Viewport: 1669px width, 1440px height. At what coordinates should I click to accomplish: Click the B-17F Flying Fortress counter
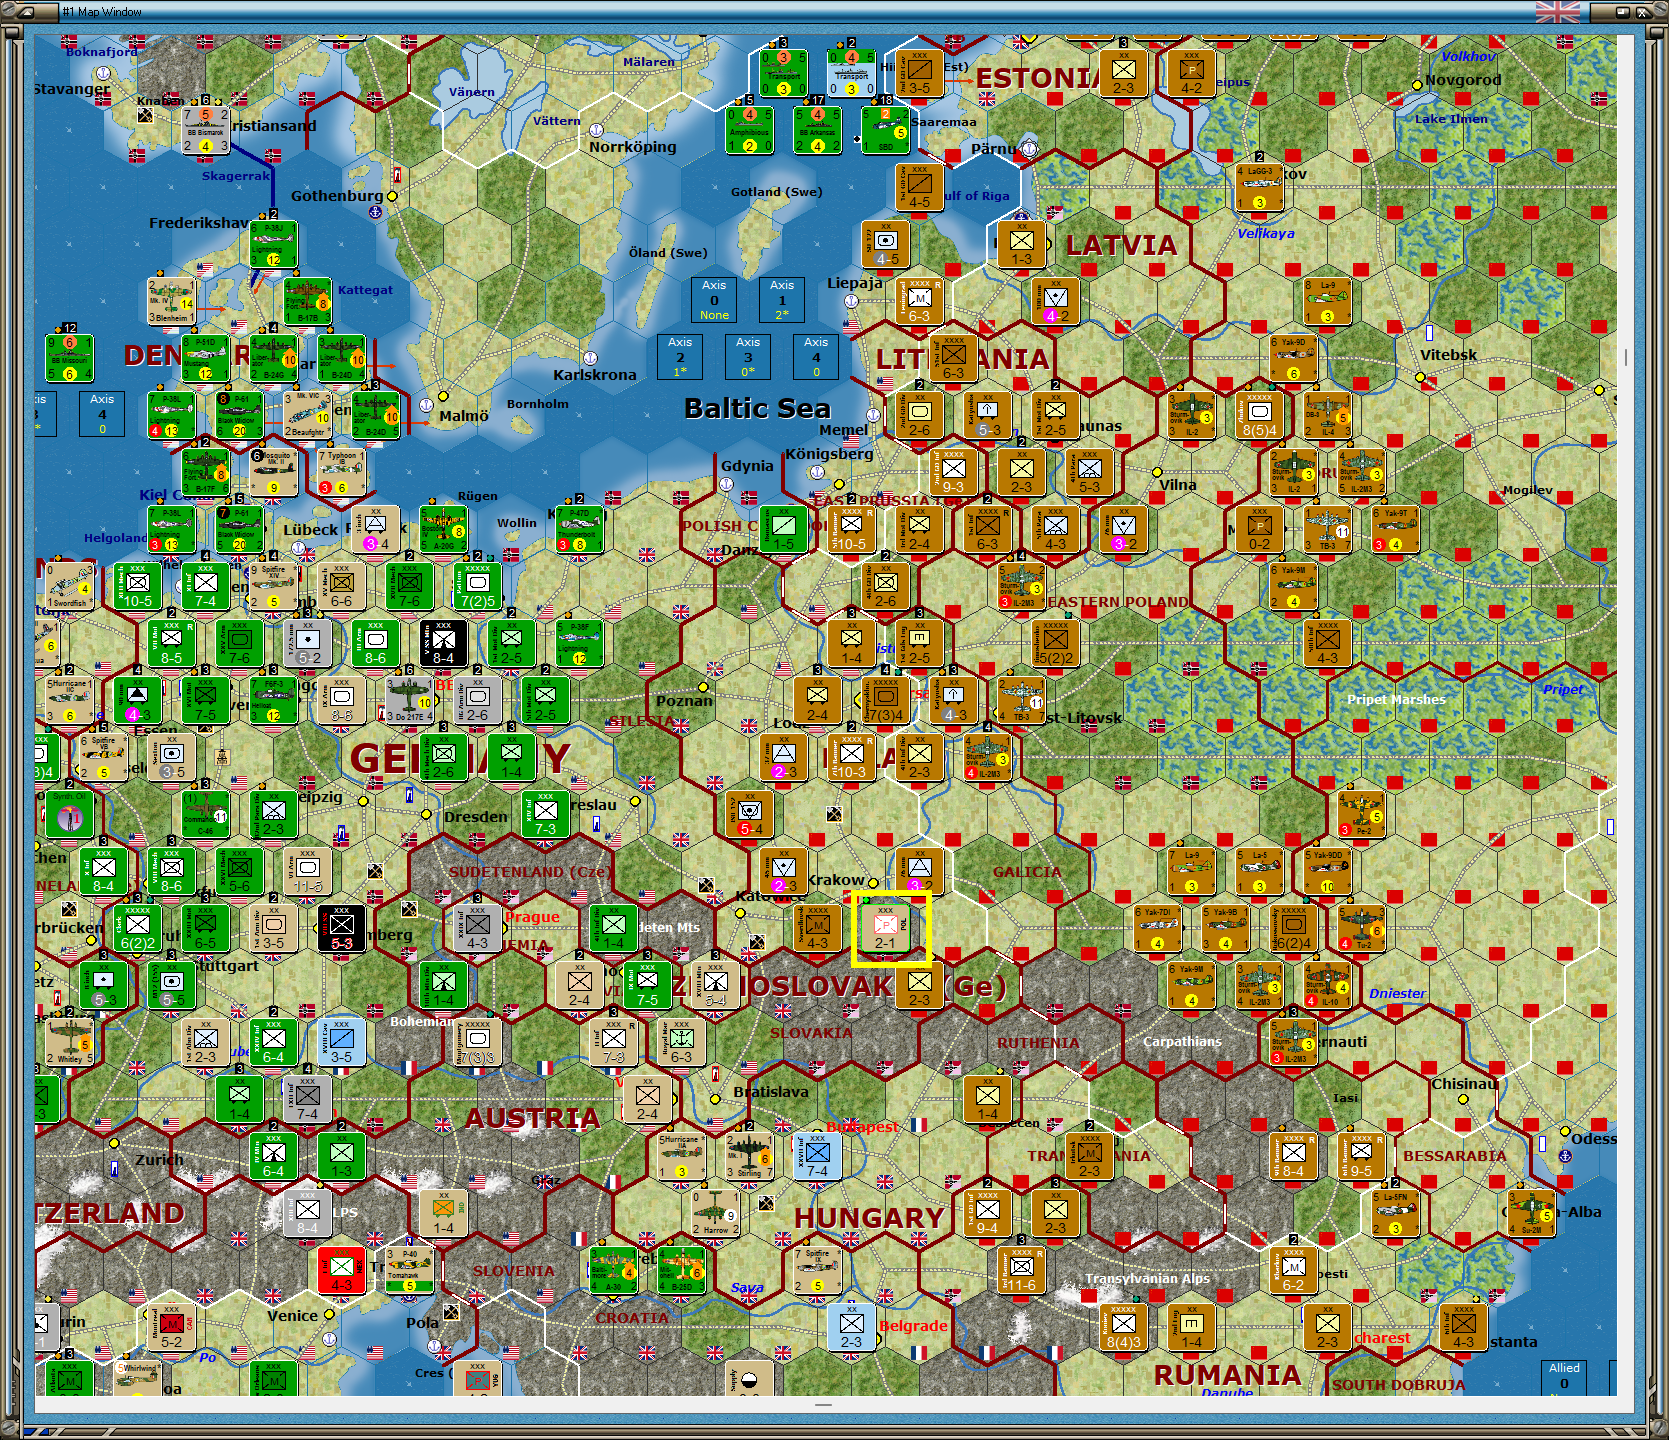(205, 472)
